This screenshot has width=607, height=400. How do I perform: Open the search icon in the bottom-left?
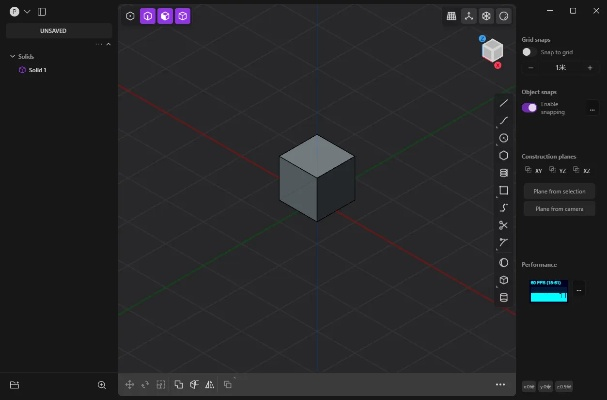(101, 384)
